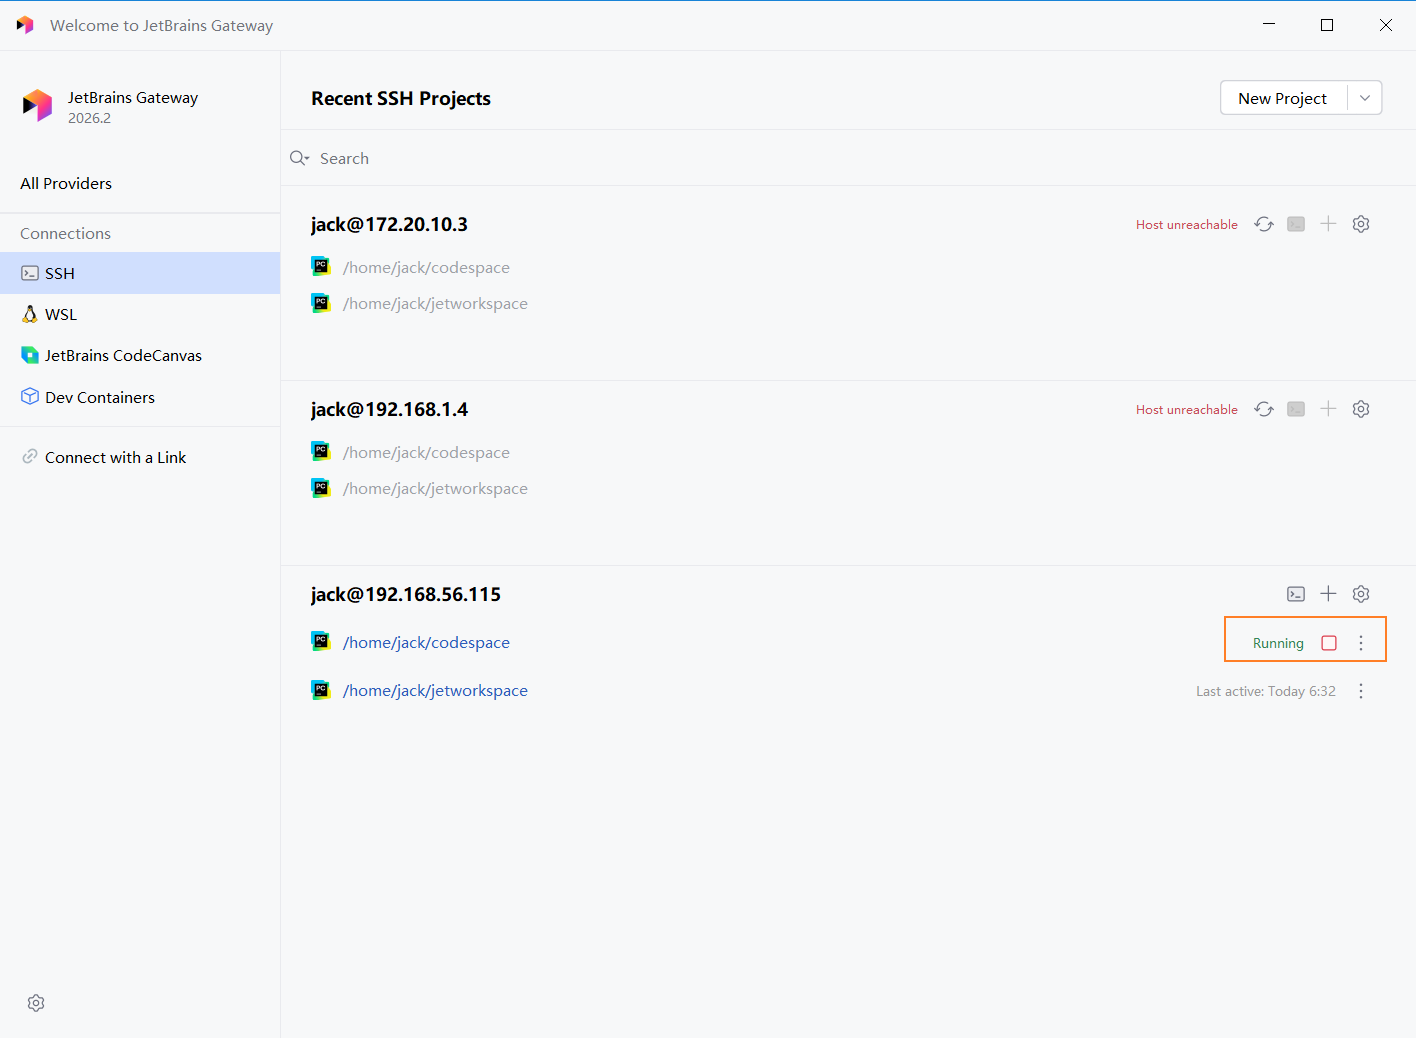Open SSH terminal icon for jack@172.20.10.3
The width and height of the screenshot is (1416, 1038).
point(1296,224)
